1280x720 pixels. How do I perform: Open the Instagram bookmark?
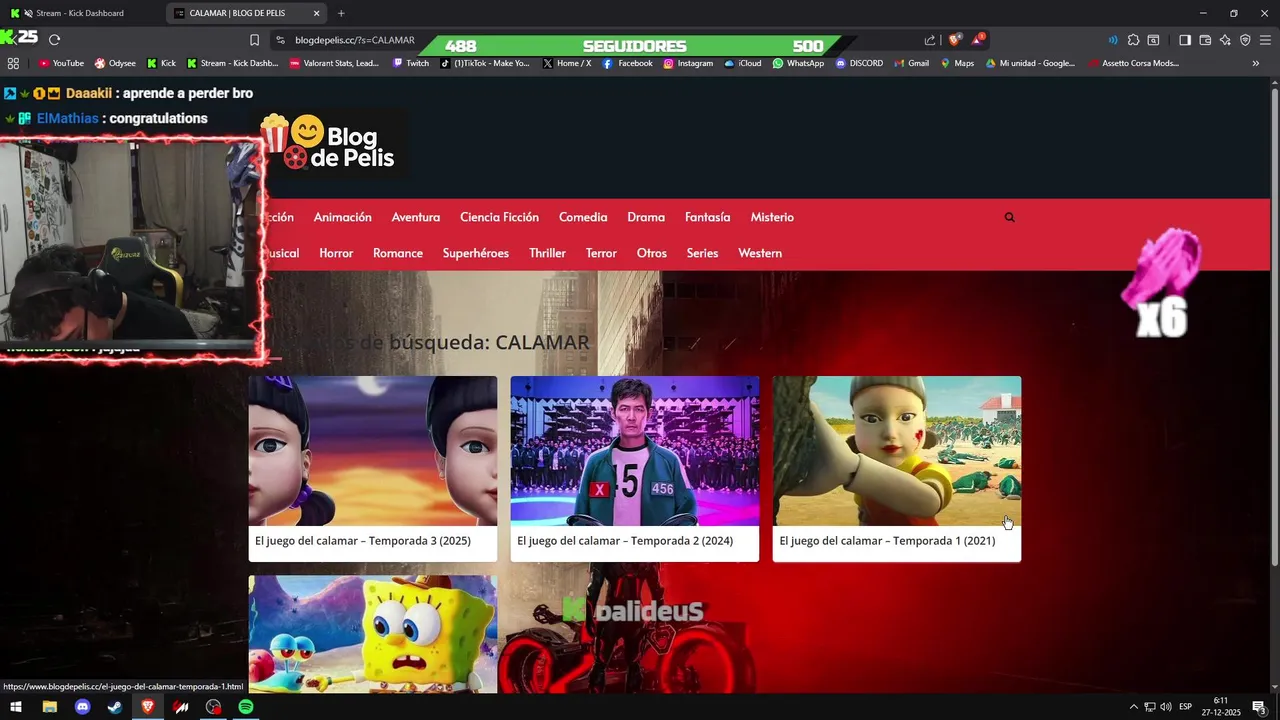688,63
